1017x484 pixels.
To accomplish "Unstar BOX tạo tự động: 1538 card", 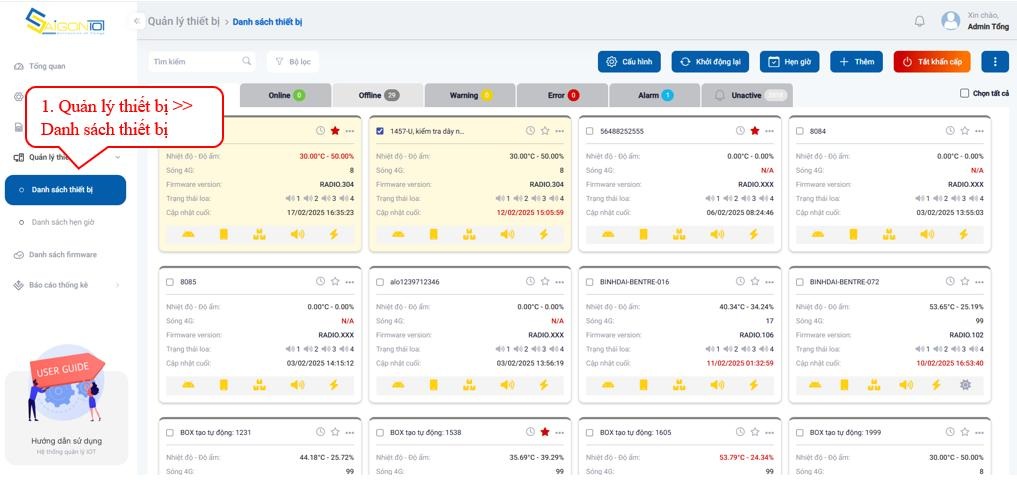I will (545, 432).
